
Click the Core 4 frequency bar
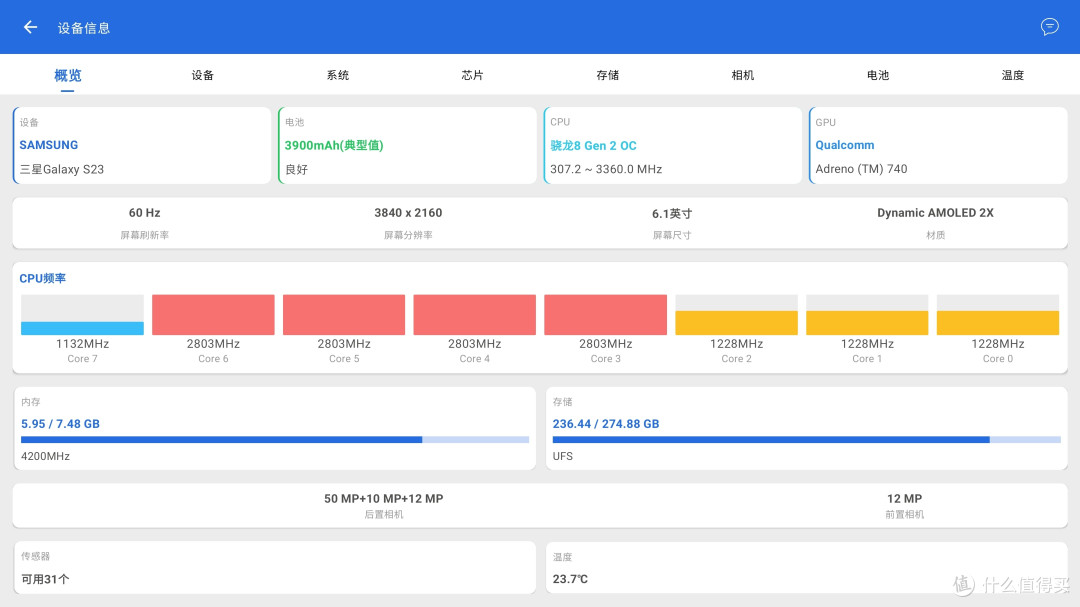coord(475,315)
